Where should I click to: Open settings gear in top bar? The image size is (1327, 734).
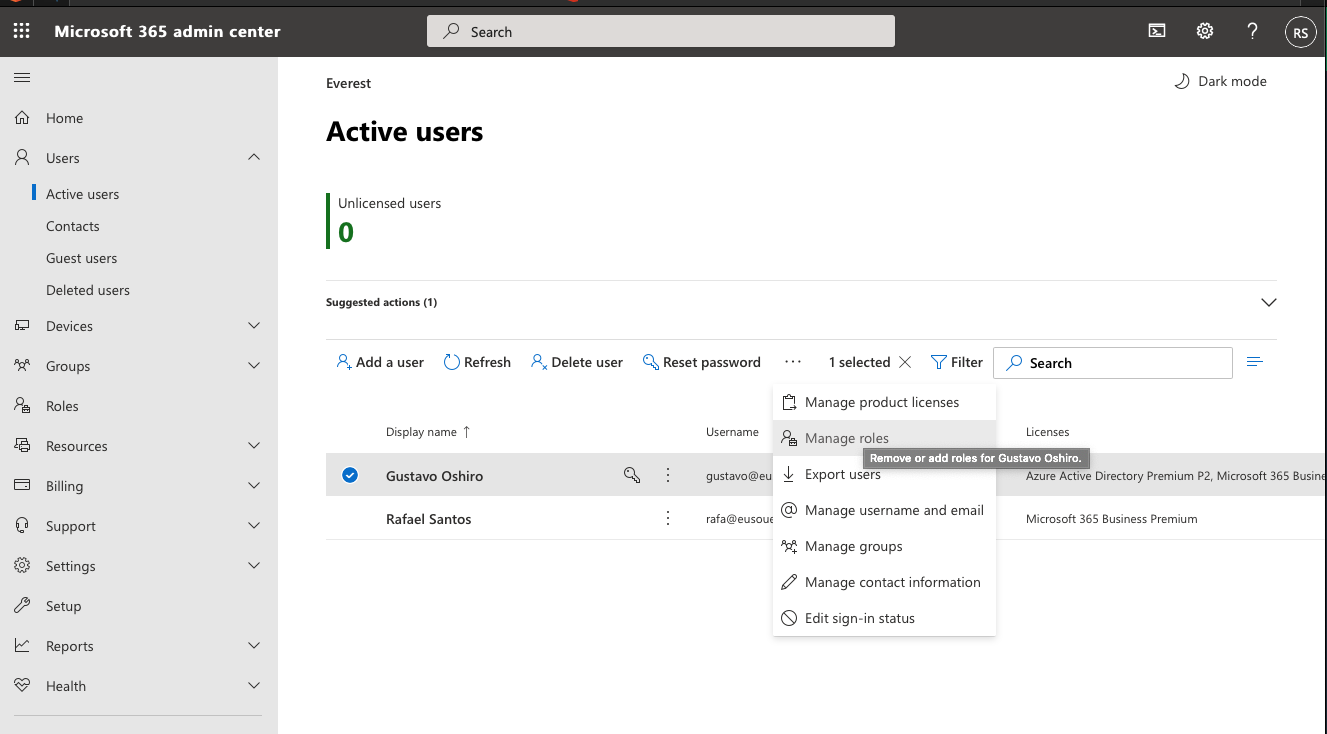(x=1205, y=31)
